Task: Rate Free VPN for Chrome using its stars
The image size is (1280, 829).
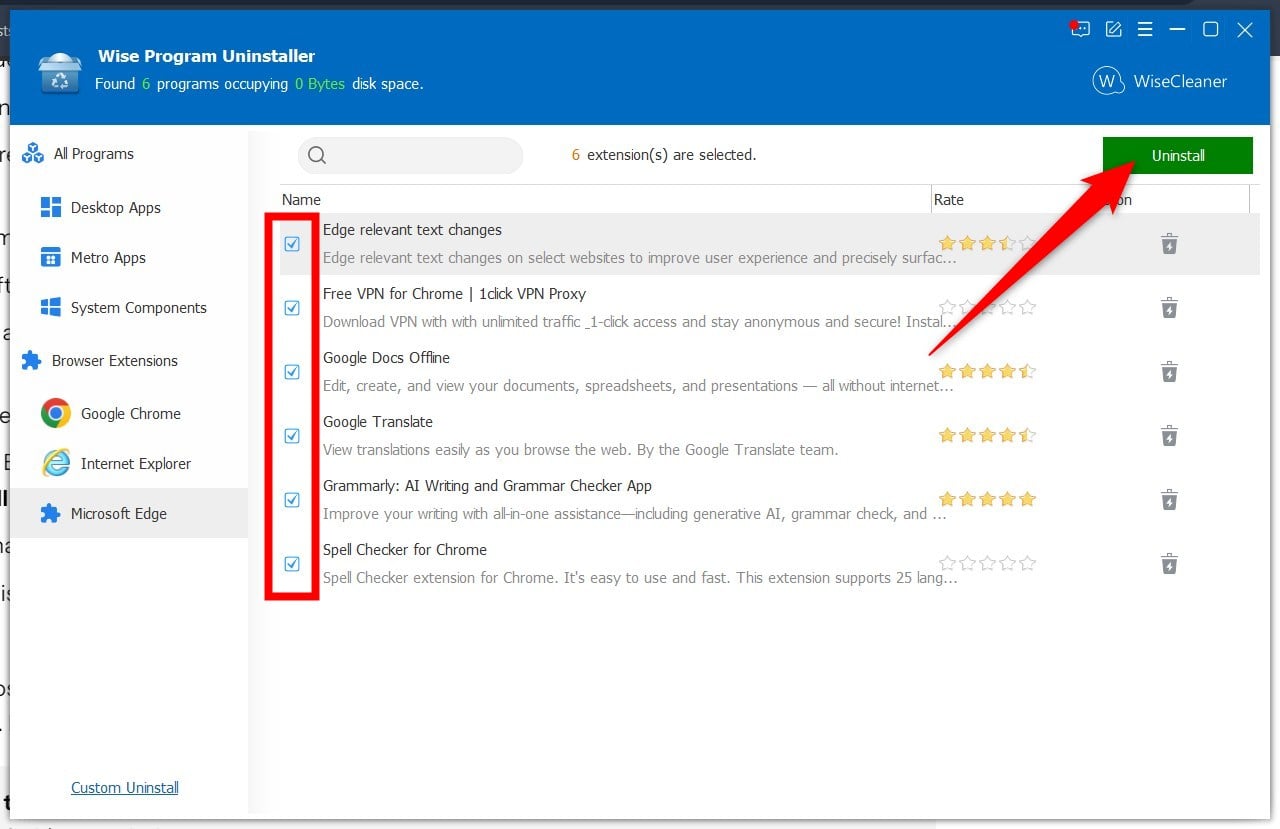Action: point(987,307)
